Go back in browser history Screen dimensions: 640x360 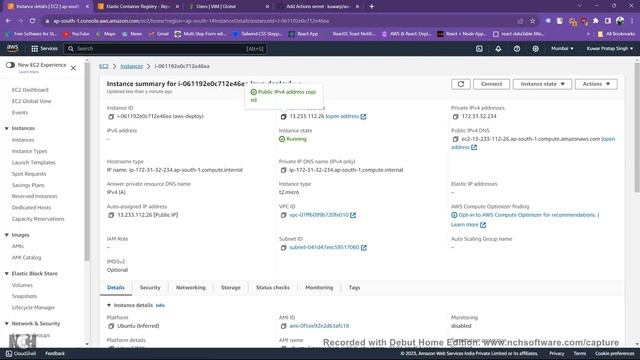pos(9,21)
